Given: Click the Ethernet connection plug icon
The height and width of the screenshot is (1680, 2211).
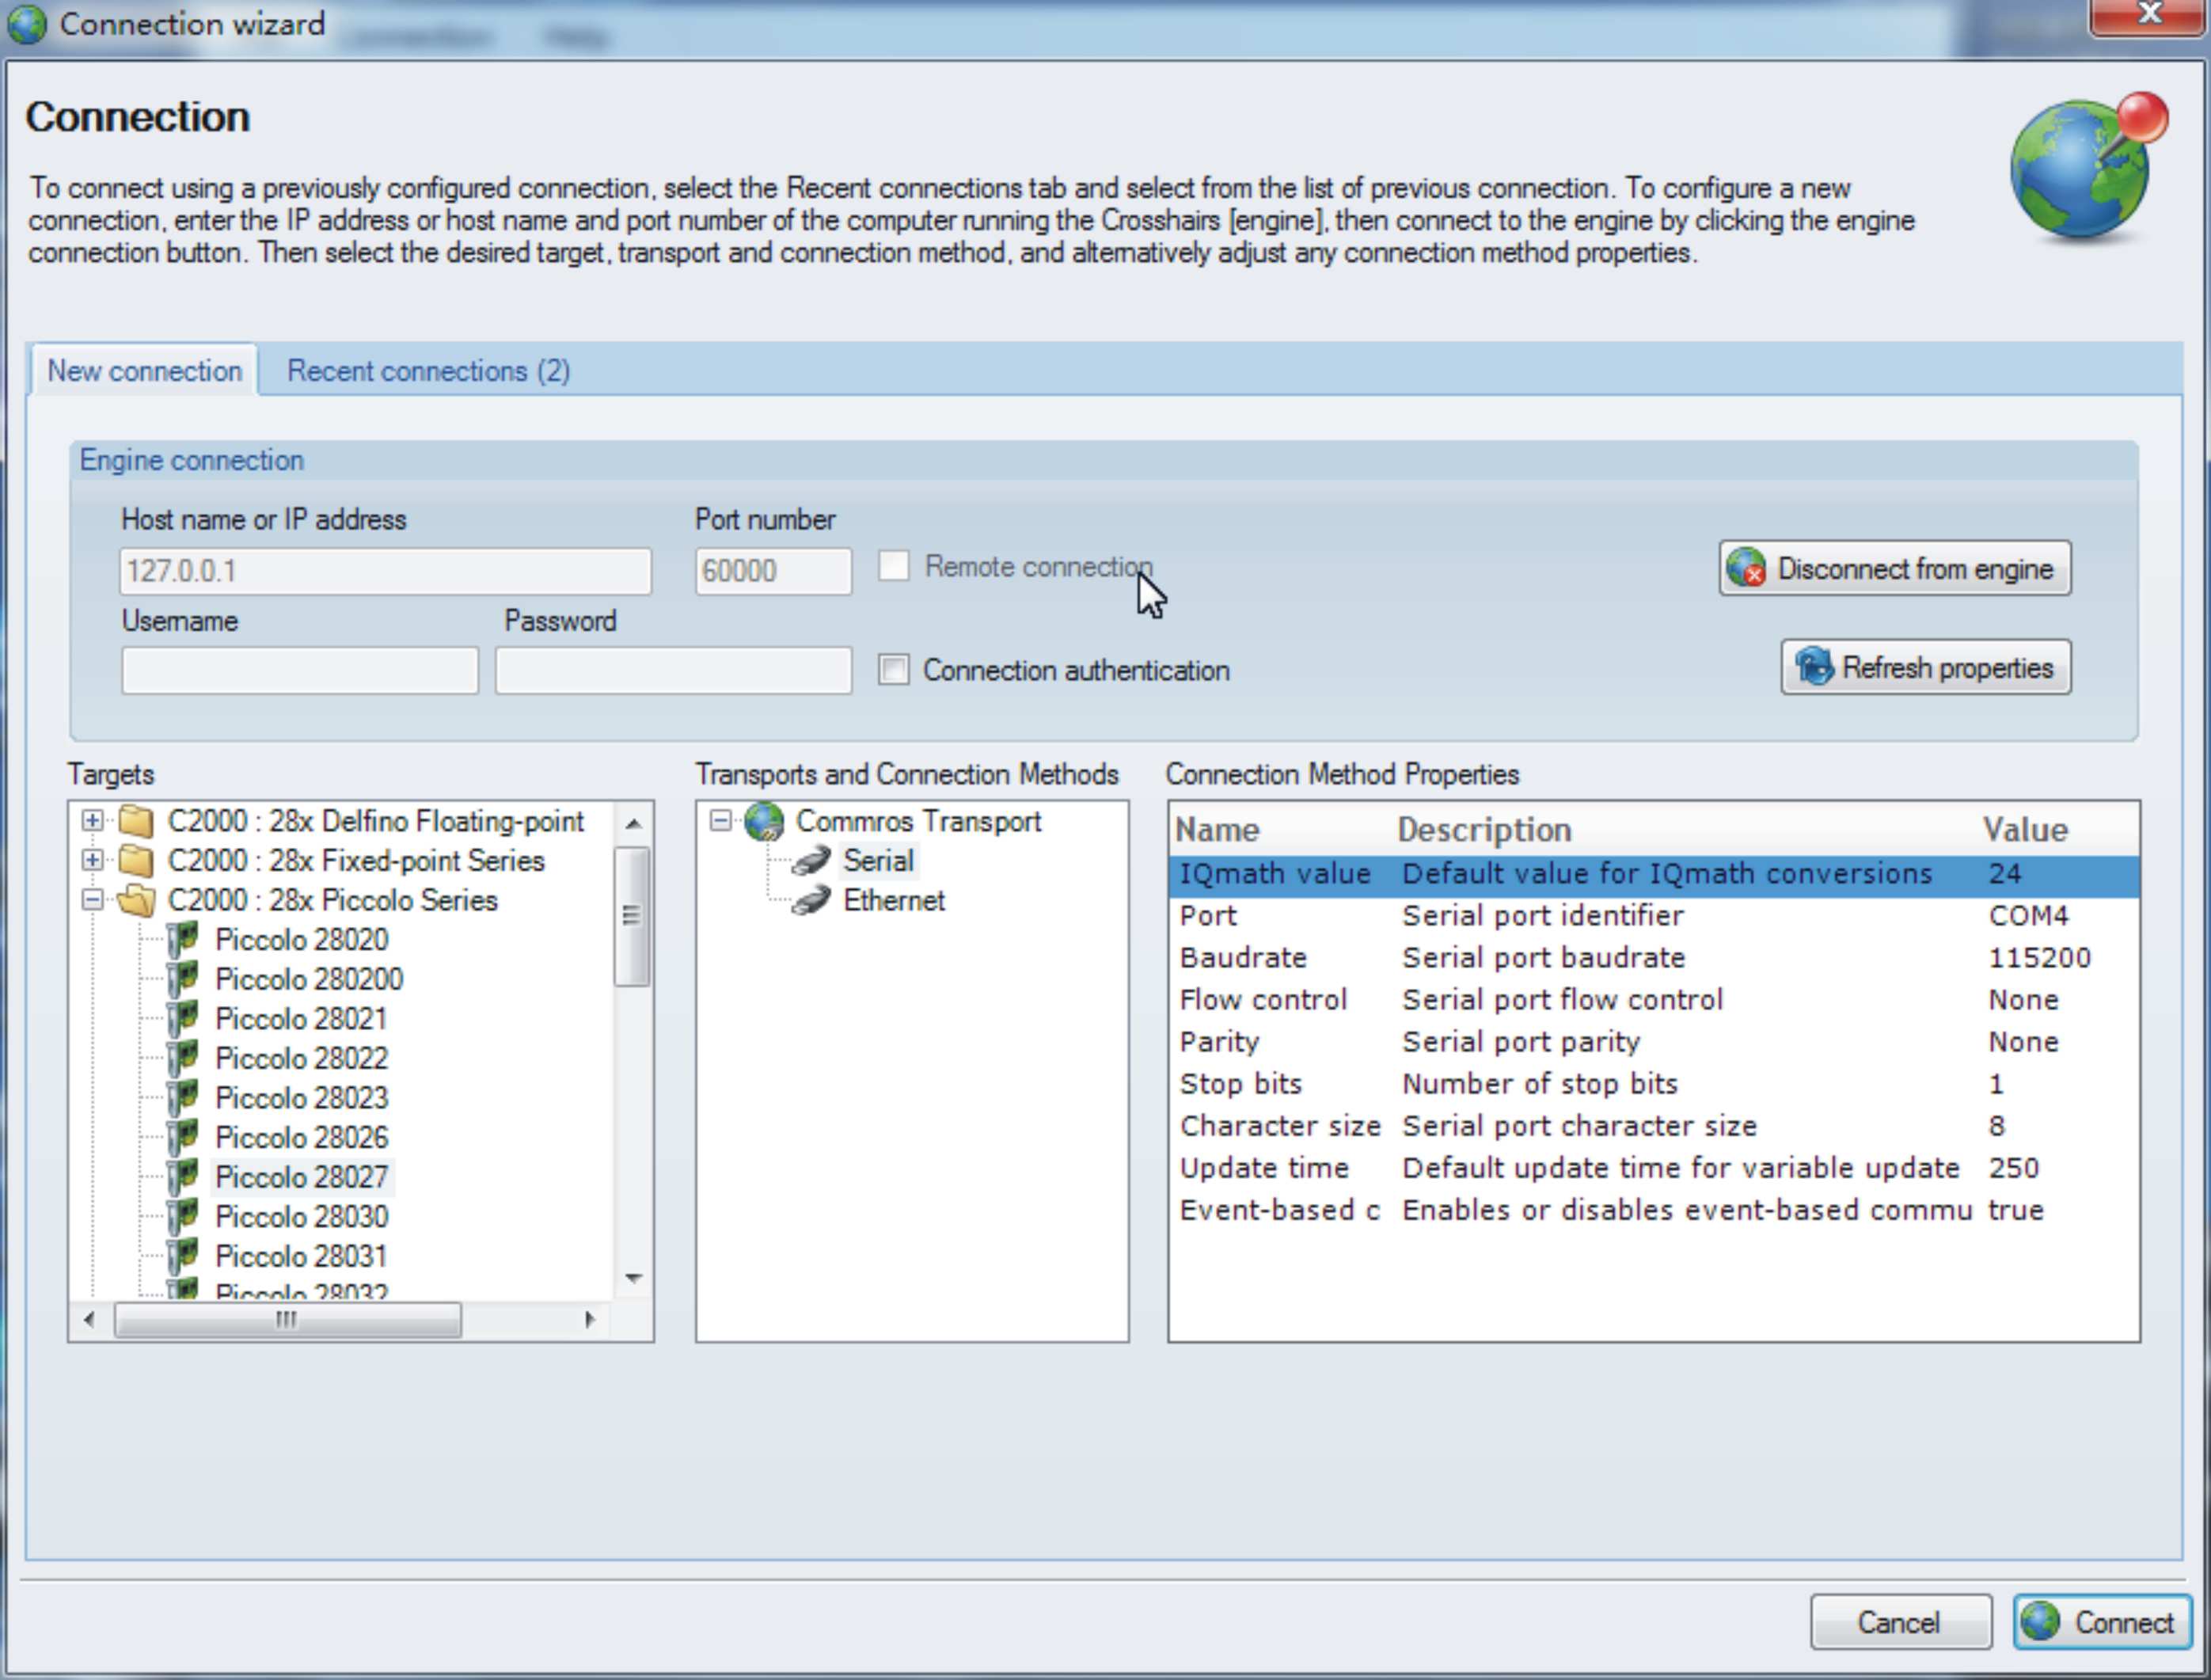Looking at the screenshot, I should pyautogui.click(x=811, y=901).
